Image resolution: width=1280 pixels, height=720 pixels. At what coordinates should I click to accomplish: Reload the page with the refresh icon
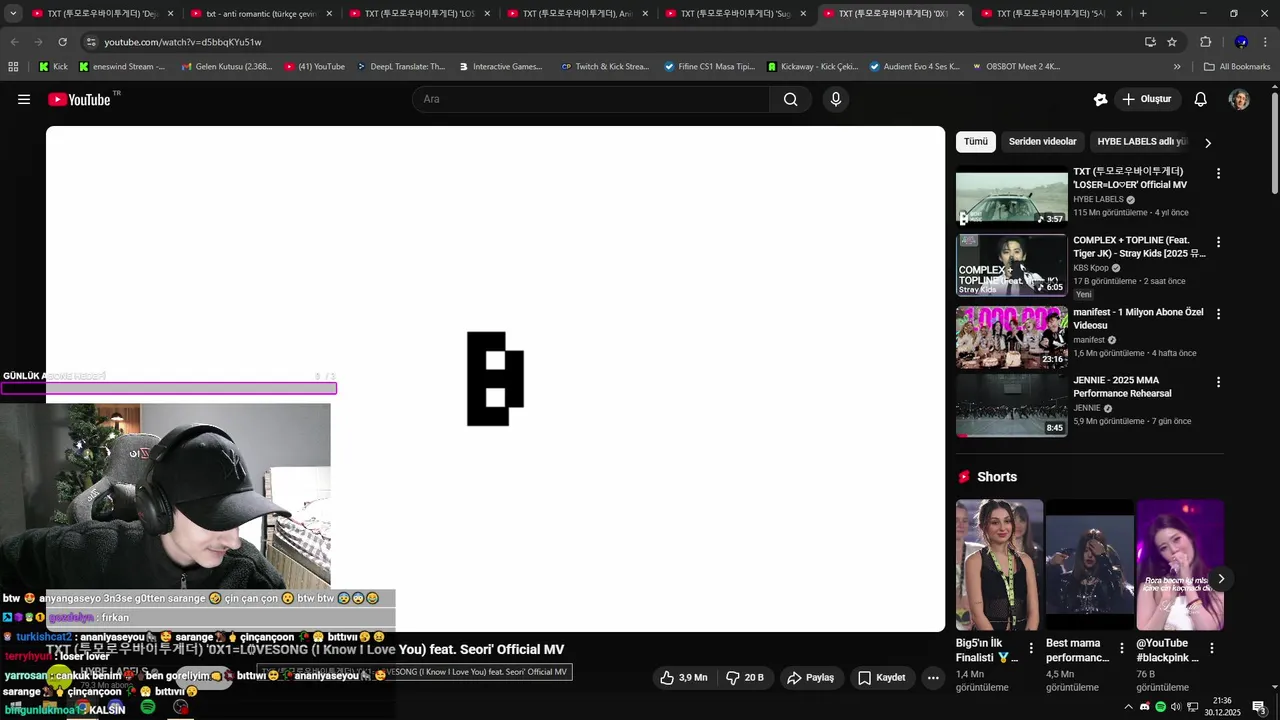click(62, 42)
